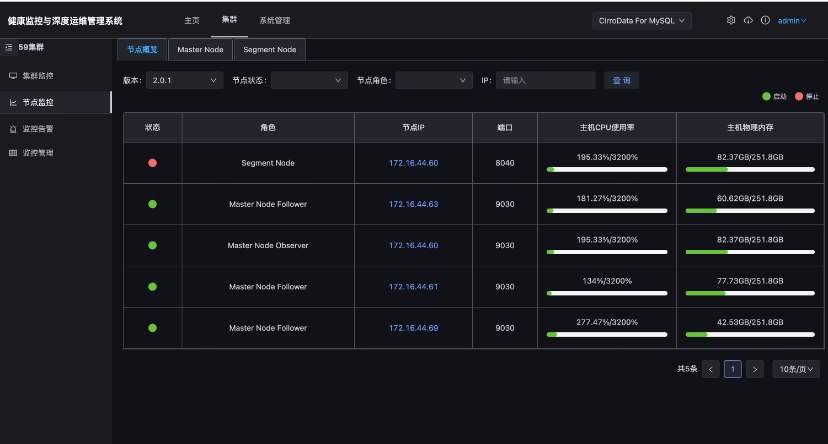Click the 监控告警 alarm icon in sidebar
Image resolution: width=828 pixels, height=444 pixels.
coord(12,128)
